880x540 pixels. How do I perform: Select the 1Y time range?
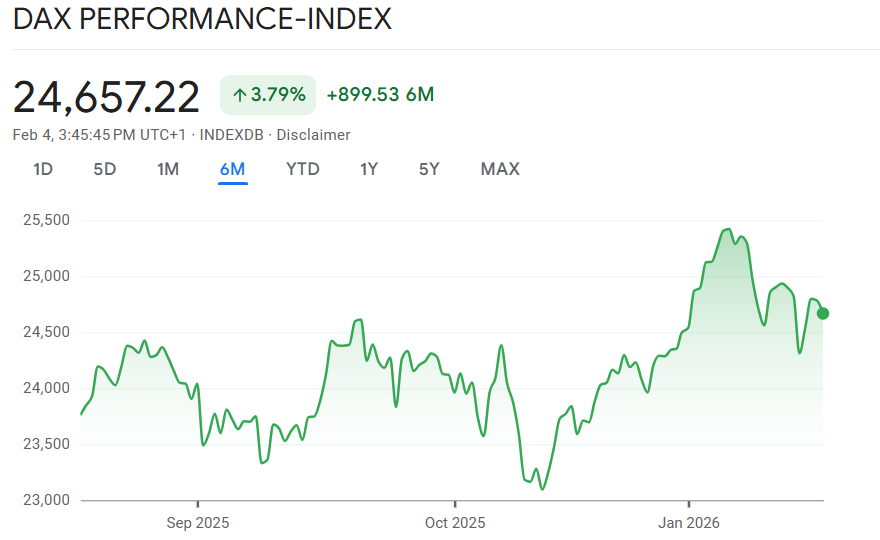click(x=369, y=169)
